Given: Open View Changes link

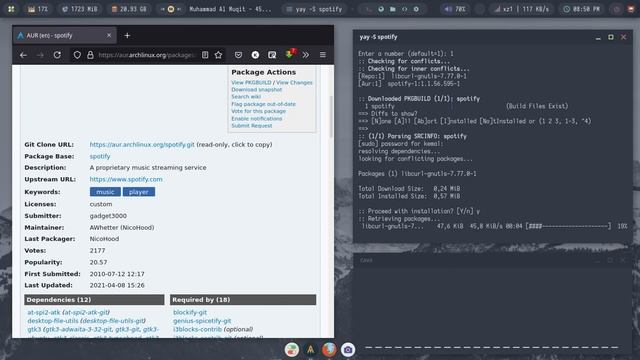Looking at the screenshot, I should 294,82.
